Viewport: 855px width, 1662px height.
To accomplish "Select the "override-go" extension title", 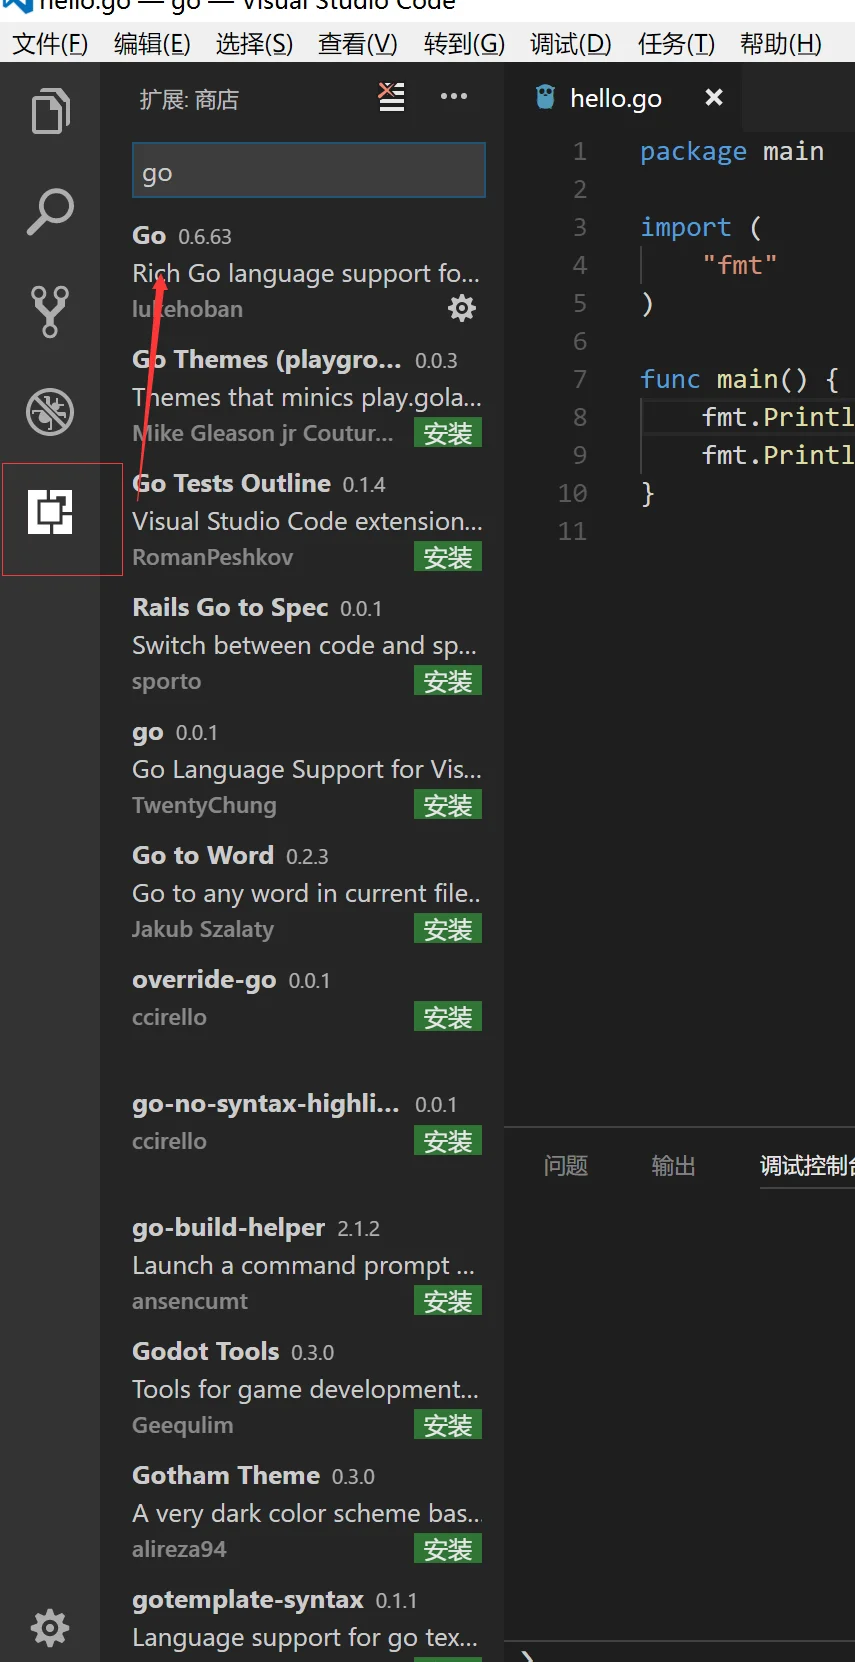I will [204, 980].
